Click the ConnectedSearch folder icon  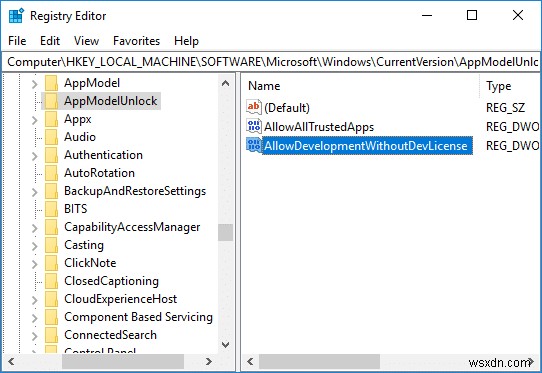pos(51,335)
